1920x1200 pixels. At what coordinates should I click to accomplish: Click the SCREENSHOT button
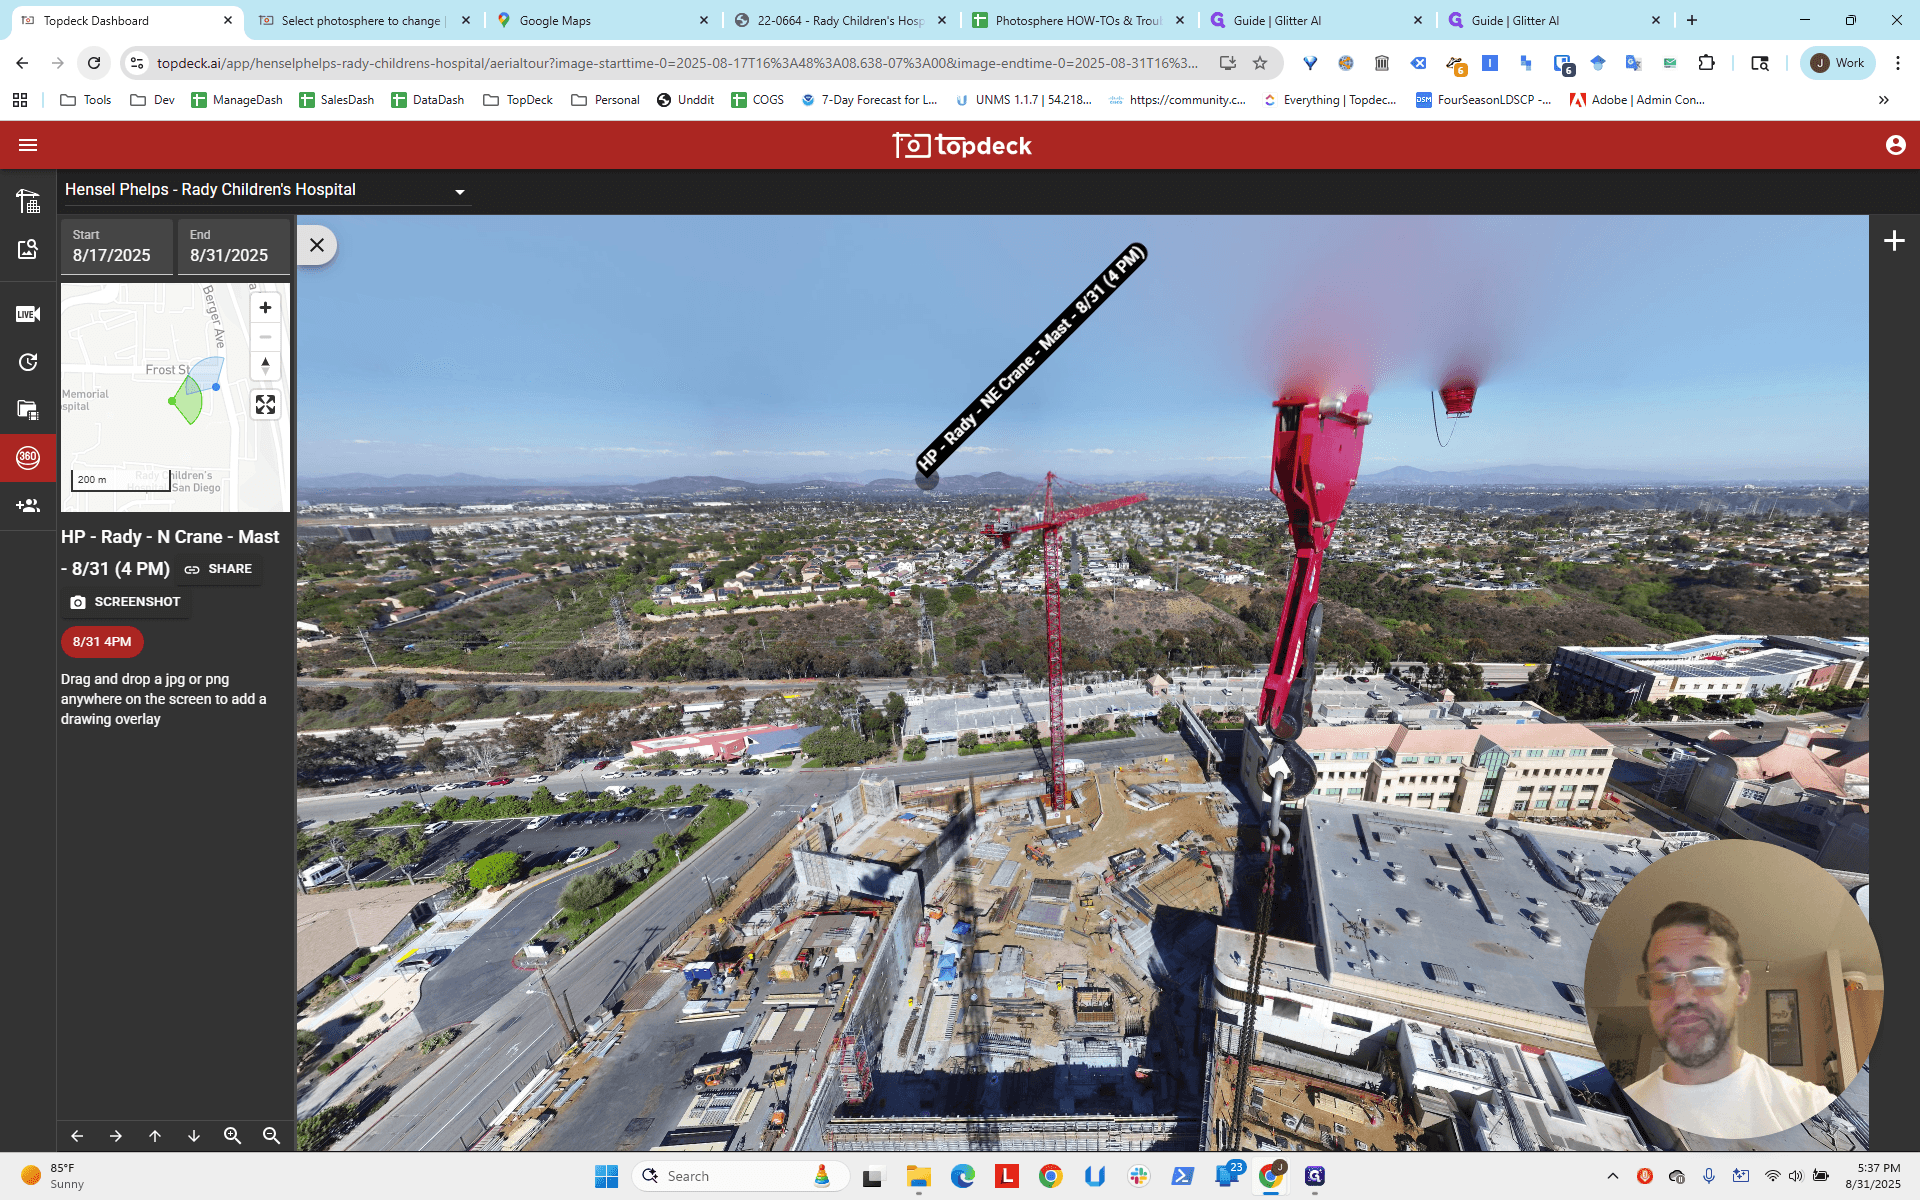[x=126, y=602]
